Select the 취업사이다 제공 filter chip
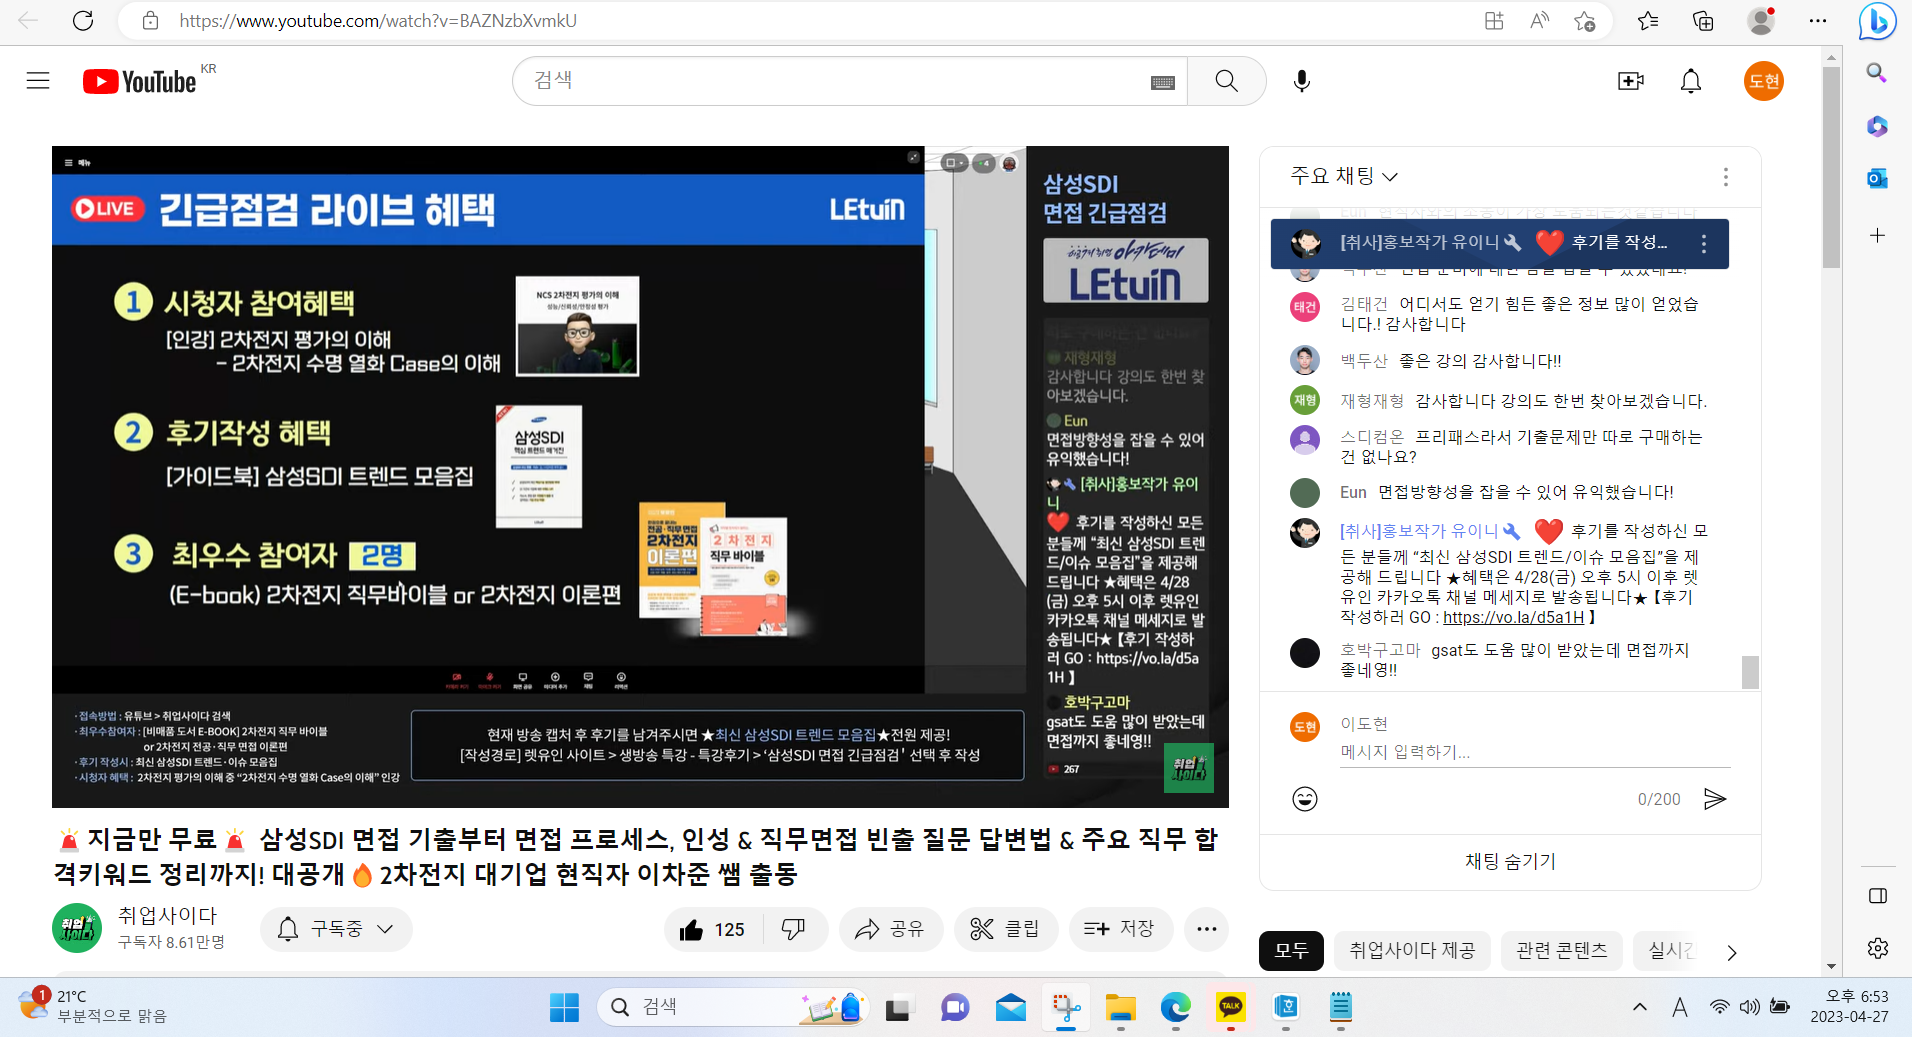The width and height of the screenshot is (1912, 1037). [x=1411, y=950]
